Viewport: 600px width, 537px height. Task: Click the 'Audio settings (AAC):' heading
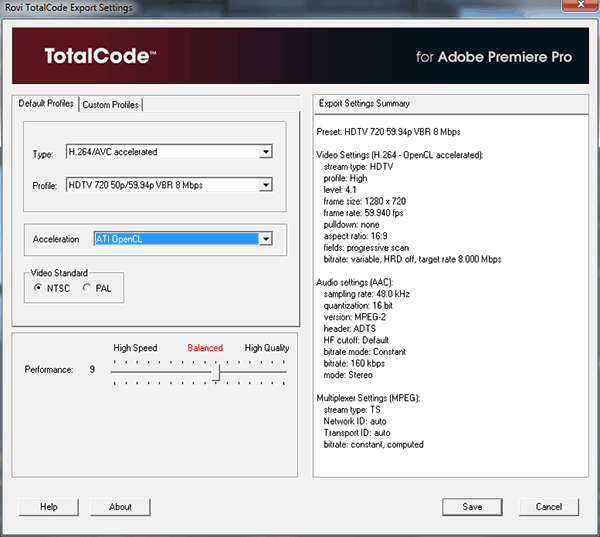point(354,282)
